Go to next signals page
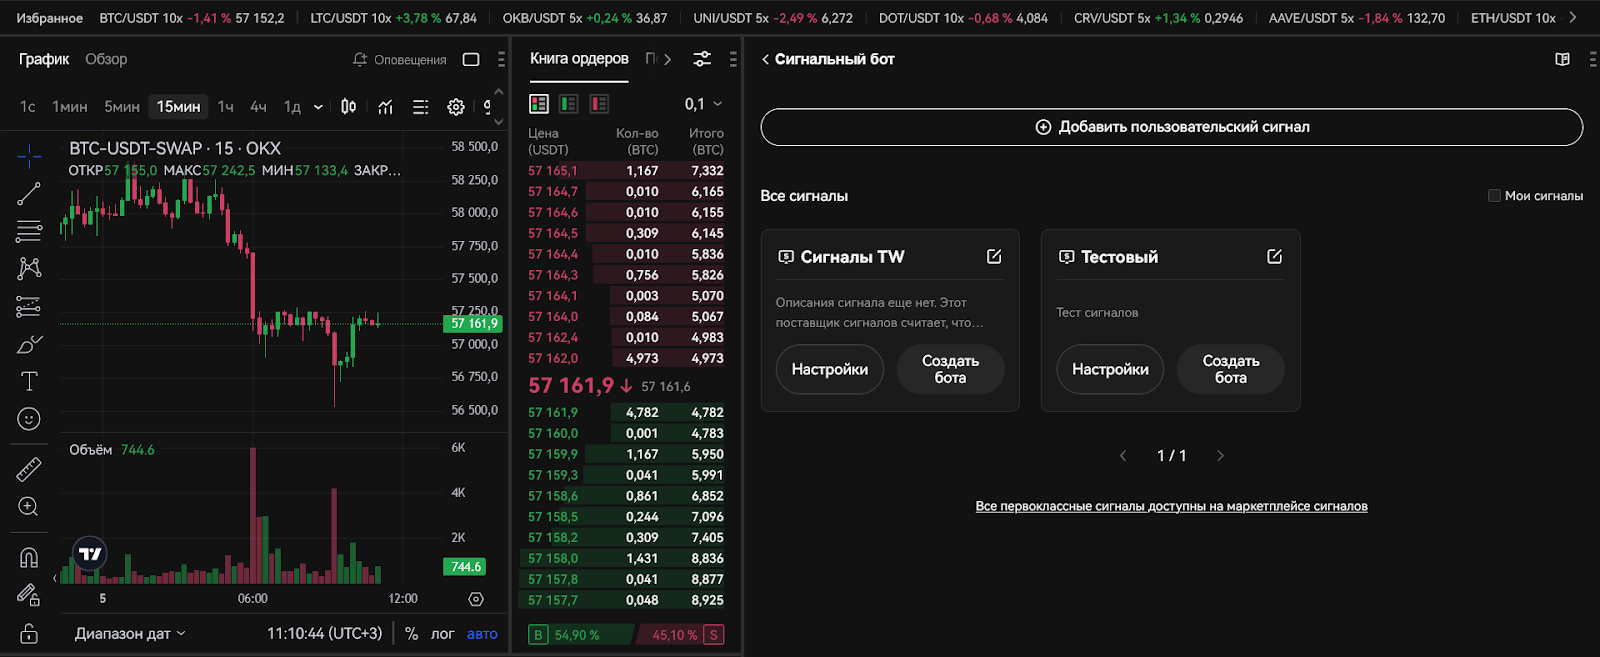This screenshot has height=657, width=1600. 1220,456
